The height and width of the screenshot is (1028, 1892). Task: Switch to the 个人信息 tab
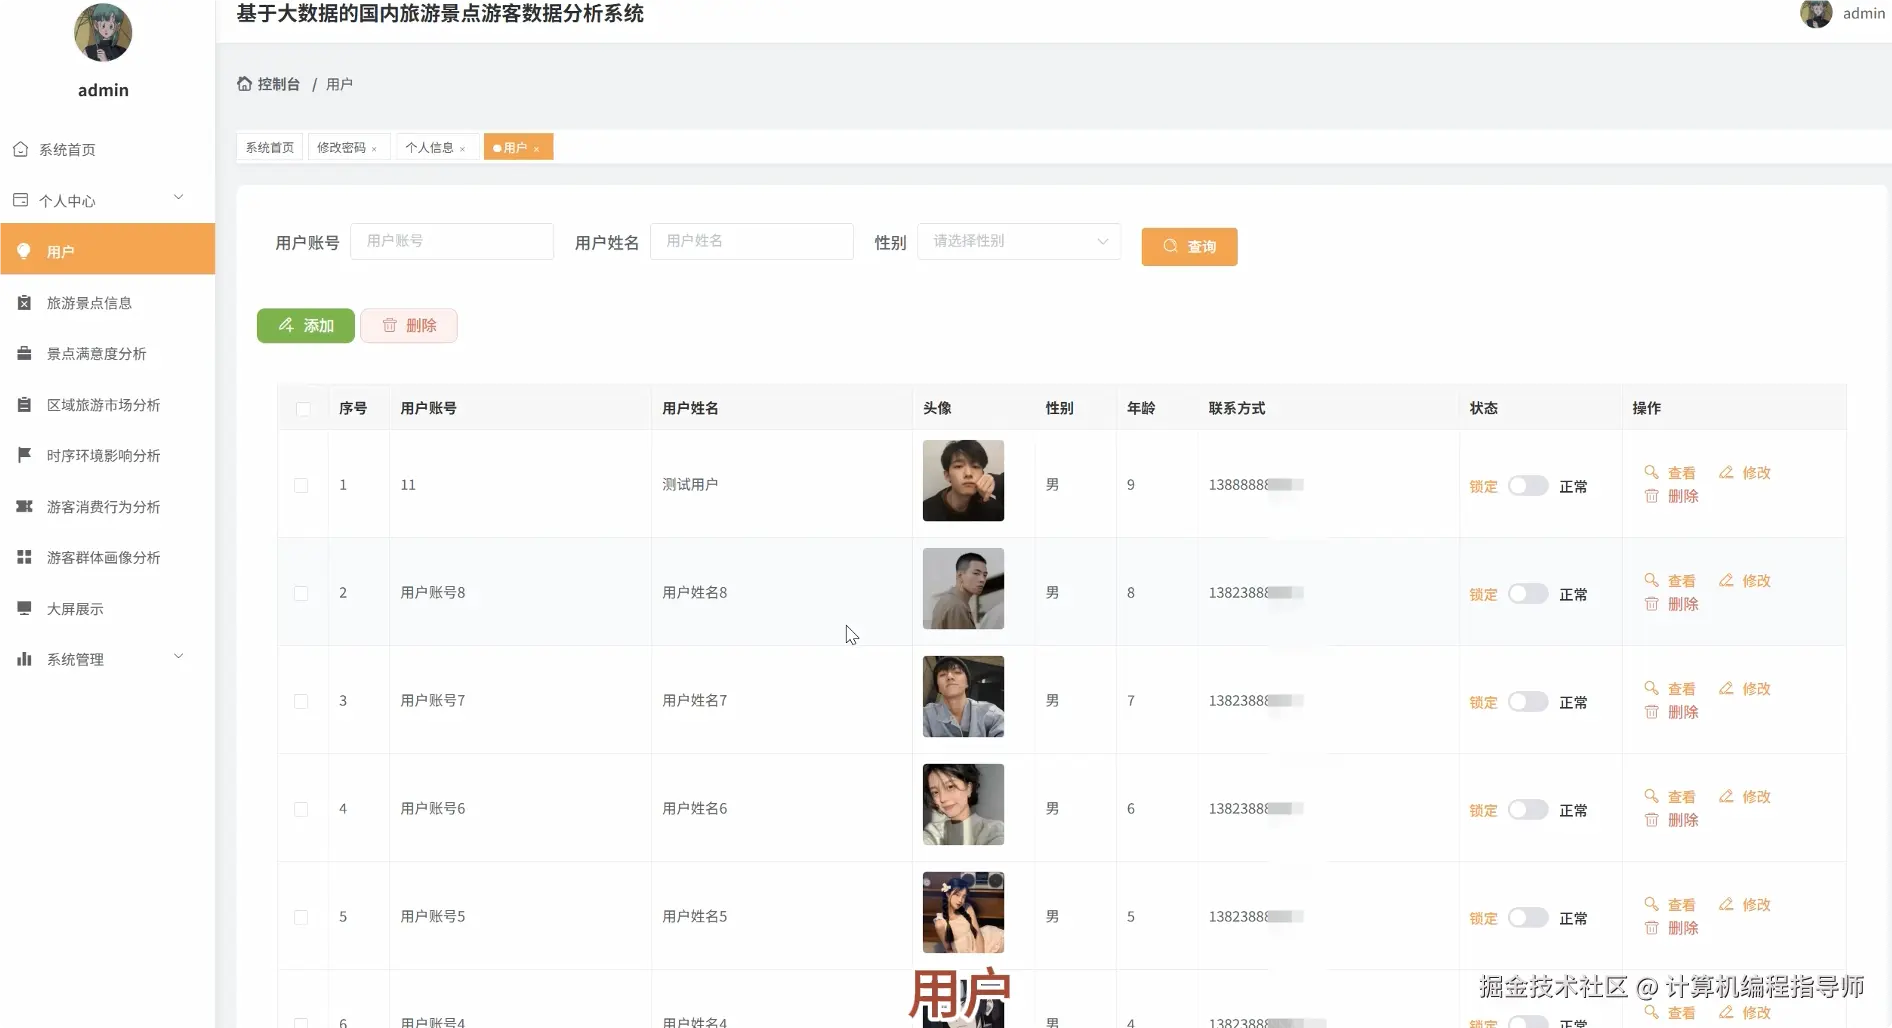[x=431, y=147]
